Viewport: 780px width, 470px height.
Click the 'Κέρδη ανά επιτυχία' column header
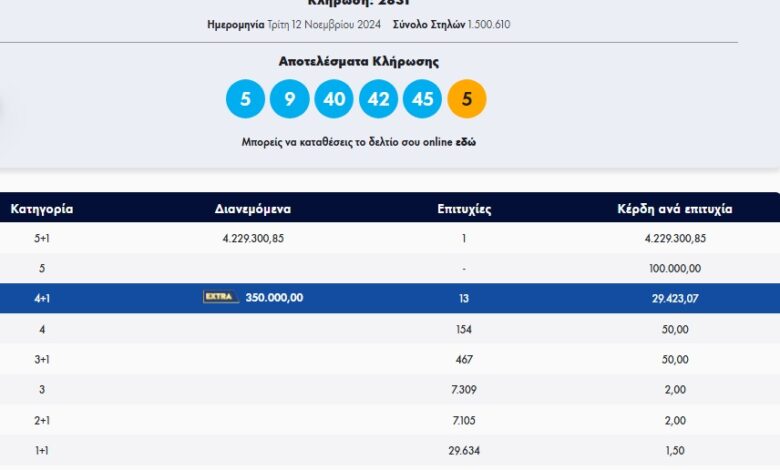[x=675, y=209]
